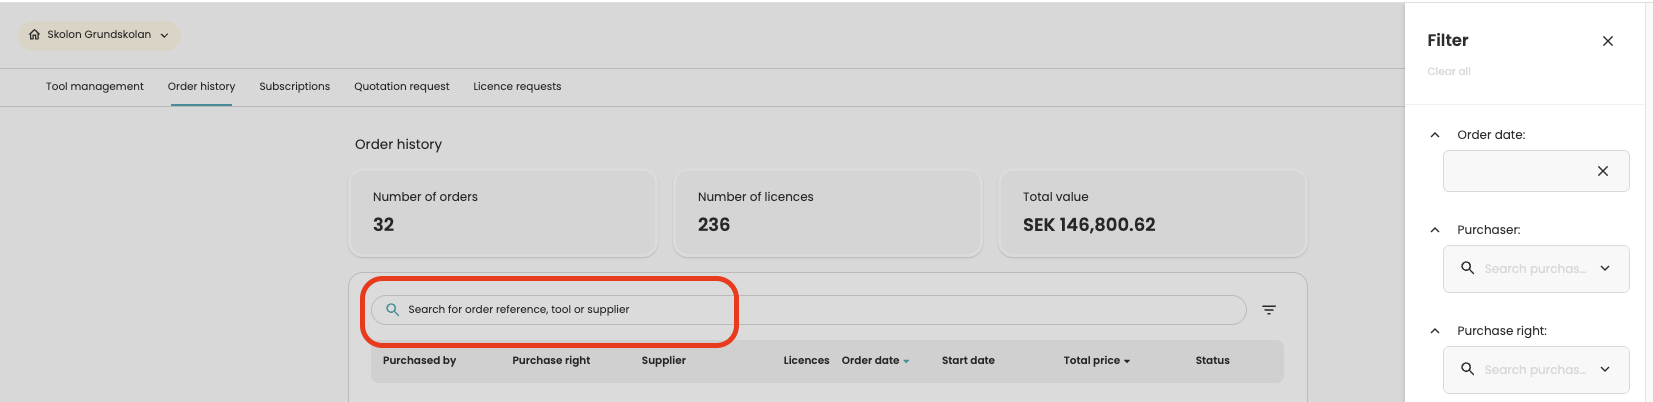The height and width of the screenshot is (402, 1653).
Task: Click the Clear all filters link
Action: point(1449,72)
